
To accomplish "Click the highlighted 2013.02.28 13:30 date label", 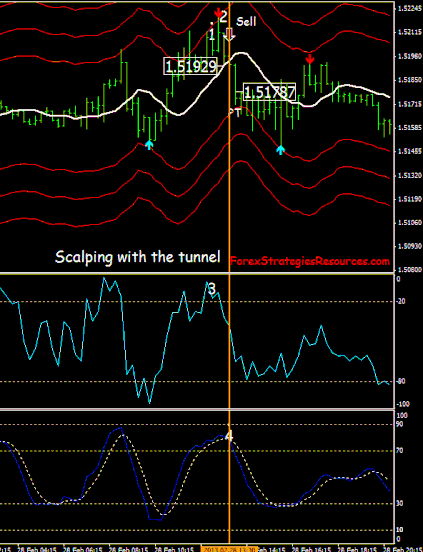I will pyautogui.click(x=228, y=549).
